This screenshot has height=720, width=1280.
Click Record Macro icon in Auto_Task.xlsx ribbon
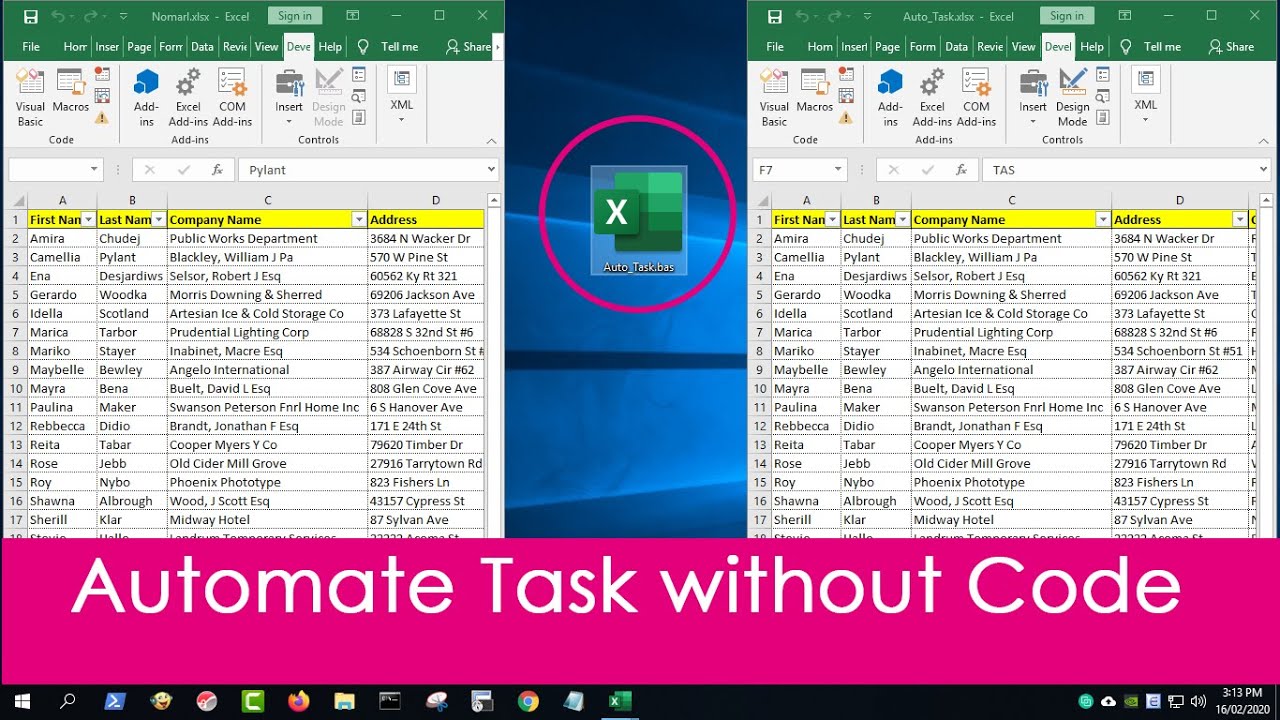[846, 74]
